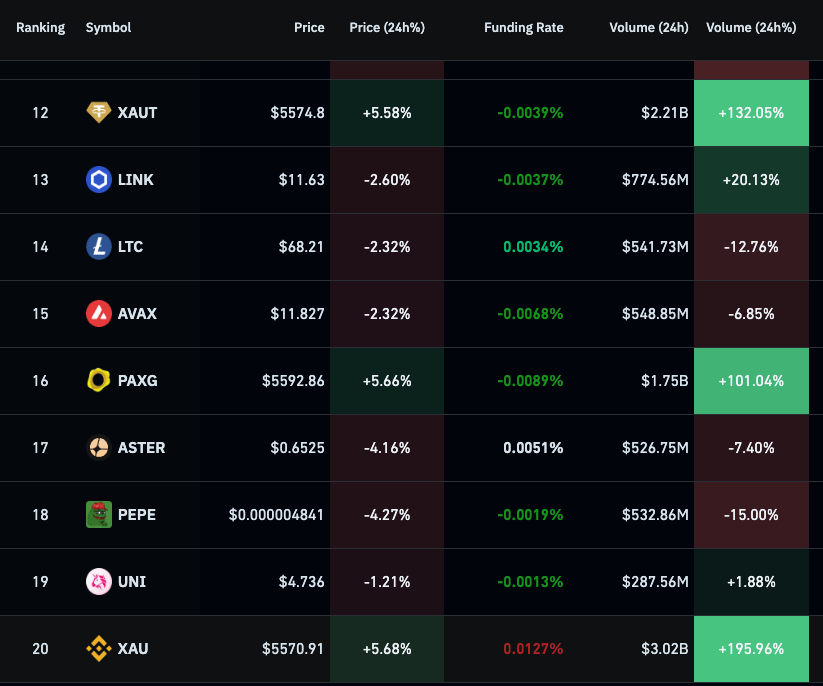The image size is (823, 686).
Task: Click the PAXG yellow coin icon
Action: [x=99, y=381]
